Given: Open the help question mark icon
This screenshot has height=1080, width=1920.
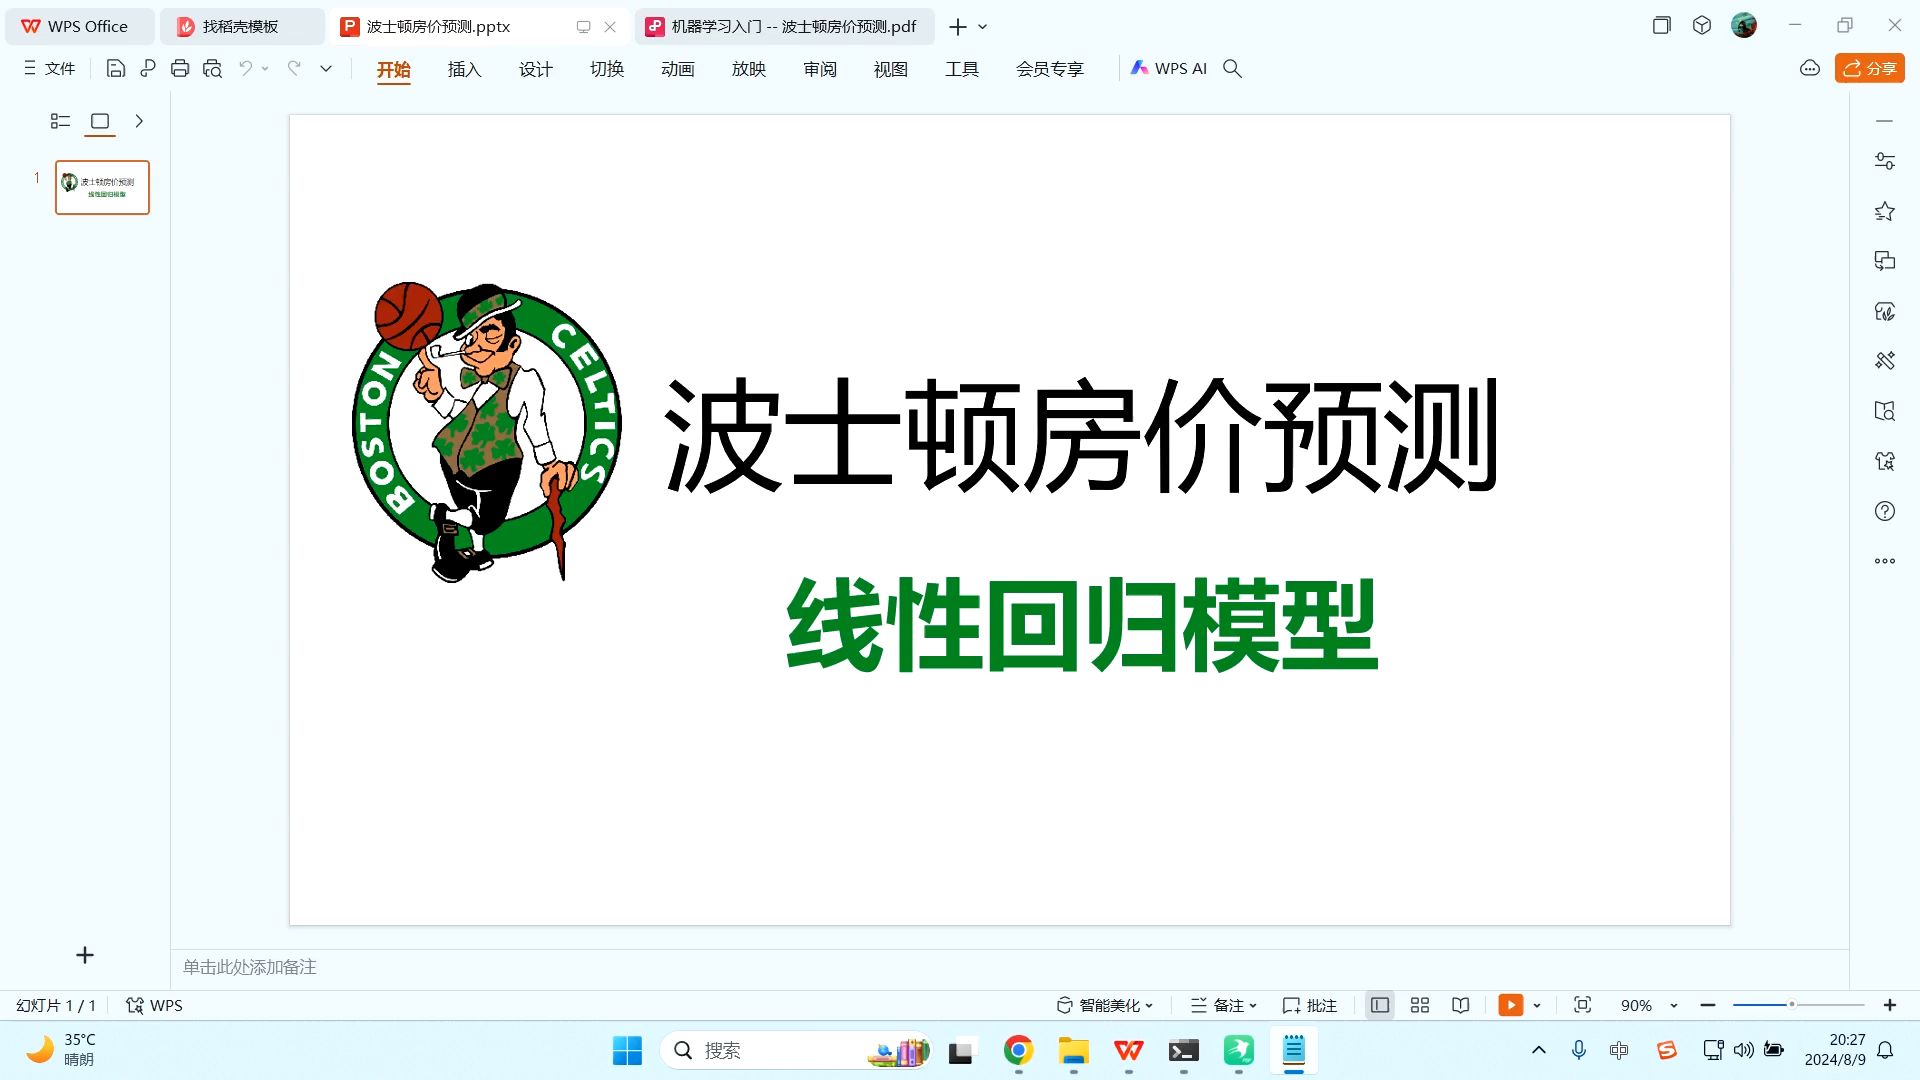Looking at the screenshot, I should tap(1885, 511).
